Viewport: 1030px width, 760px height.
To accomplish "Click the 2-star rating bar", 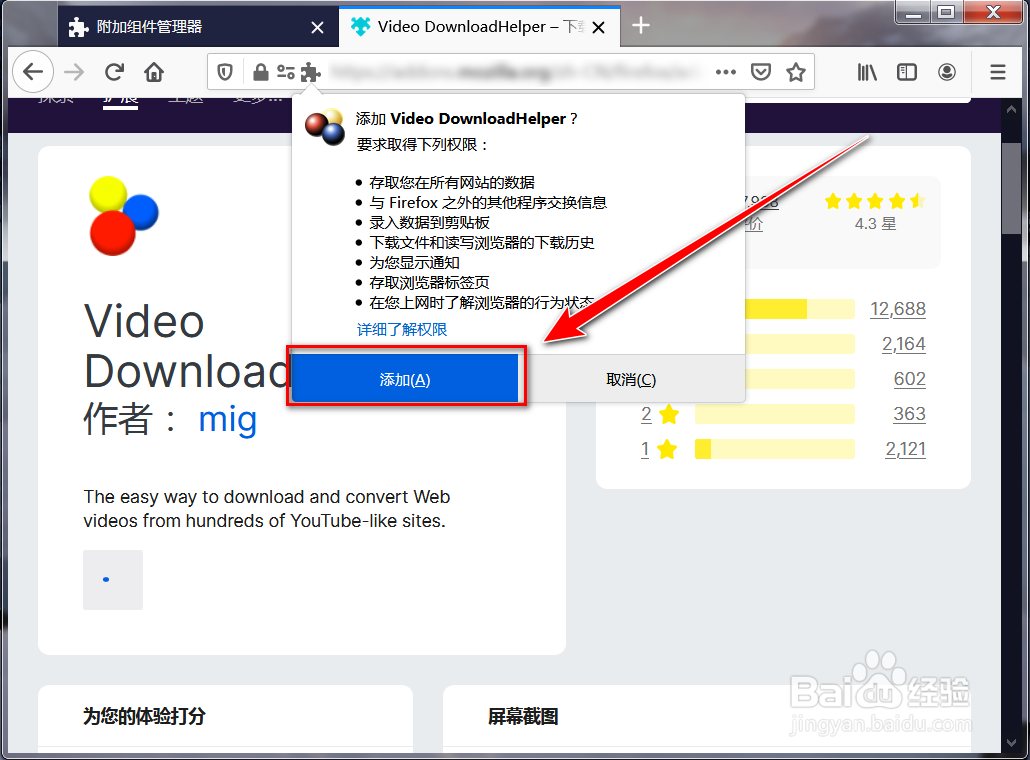I will click(x=775, y=414).
